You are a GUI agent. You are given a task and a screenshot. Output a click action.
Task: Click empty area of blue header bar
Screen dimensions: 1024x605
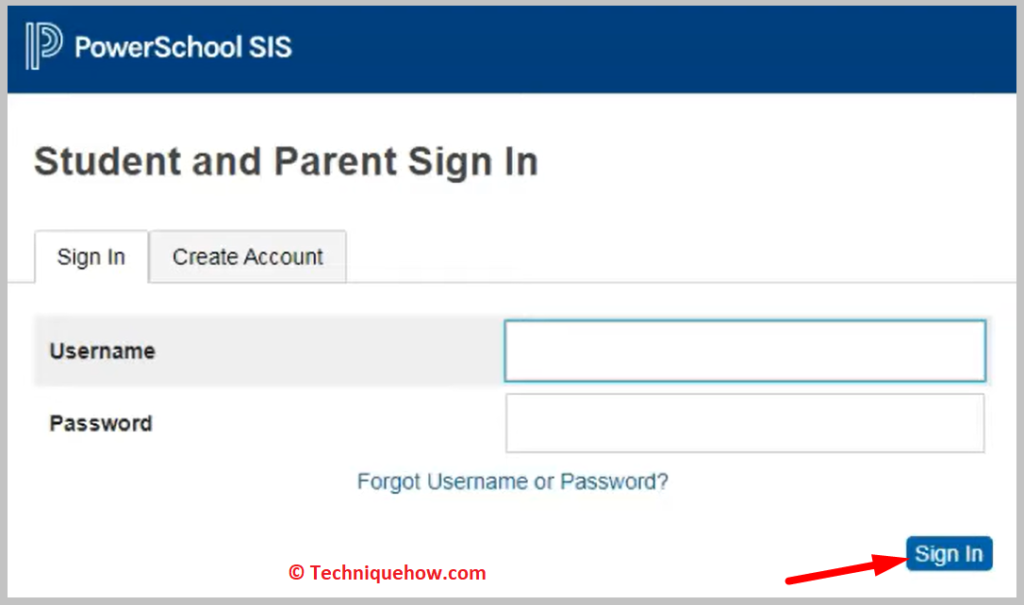coord(650,47)
